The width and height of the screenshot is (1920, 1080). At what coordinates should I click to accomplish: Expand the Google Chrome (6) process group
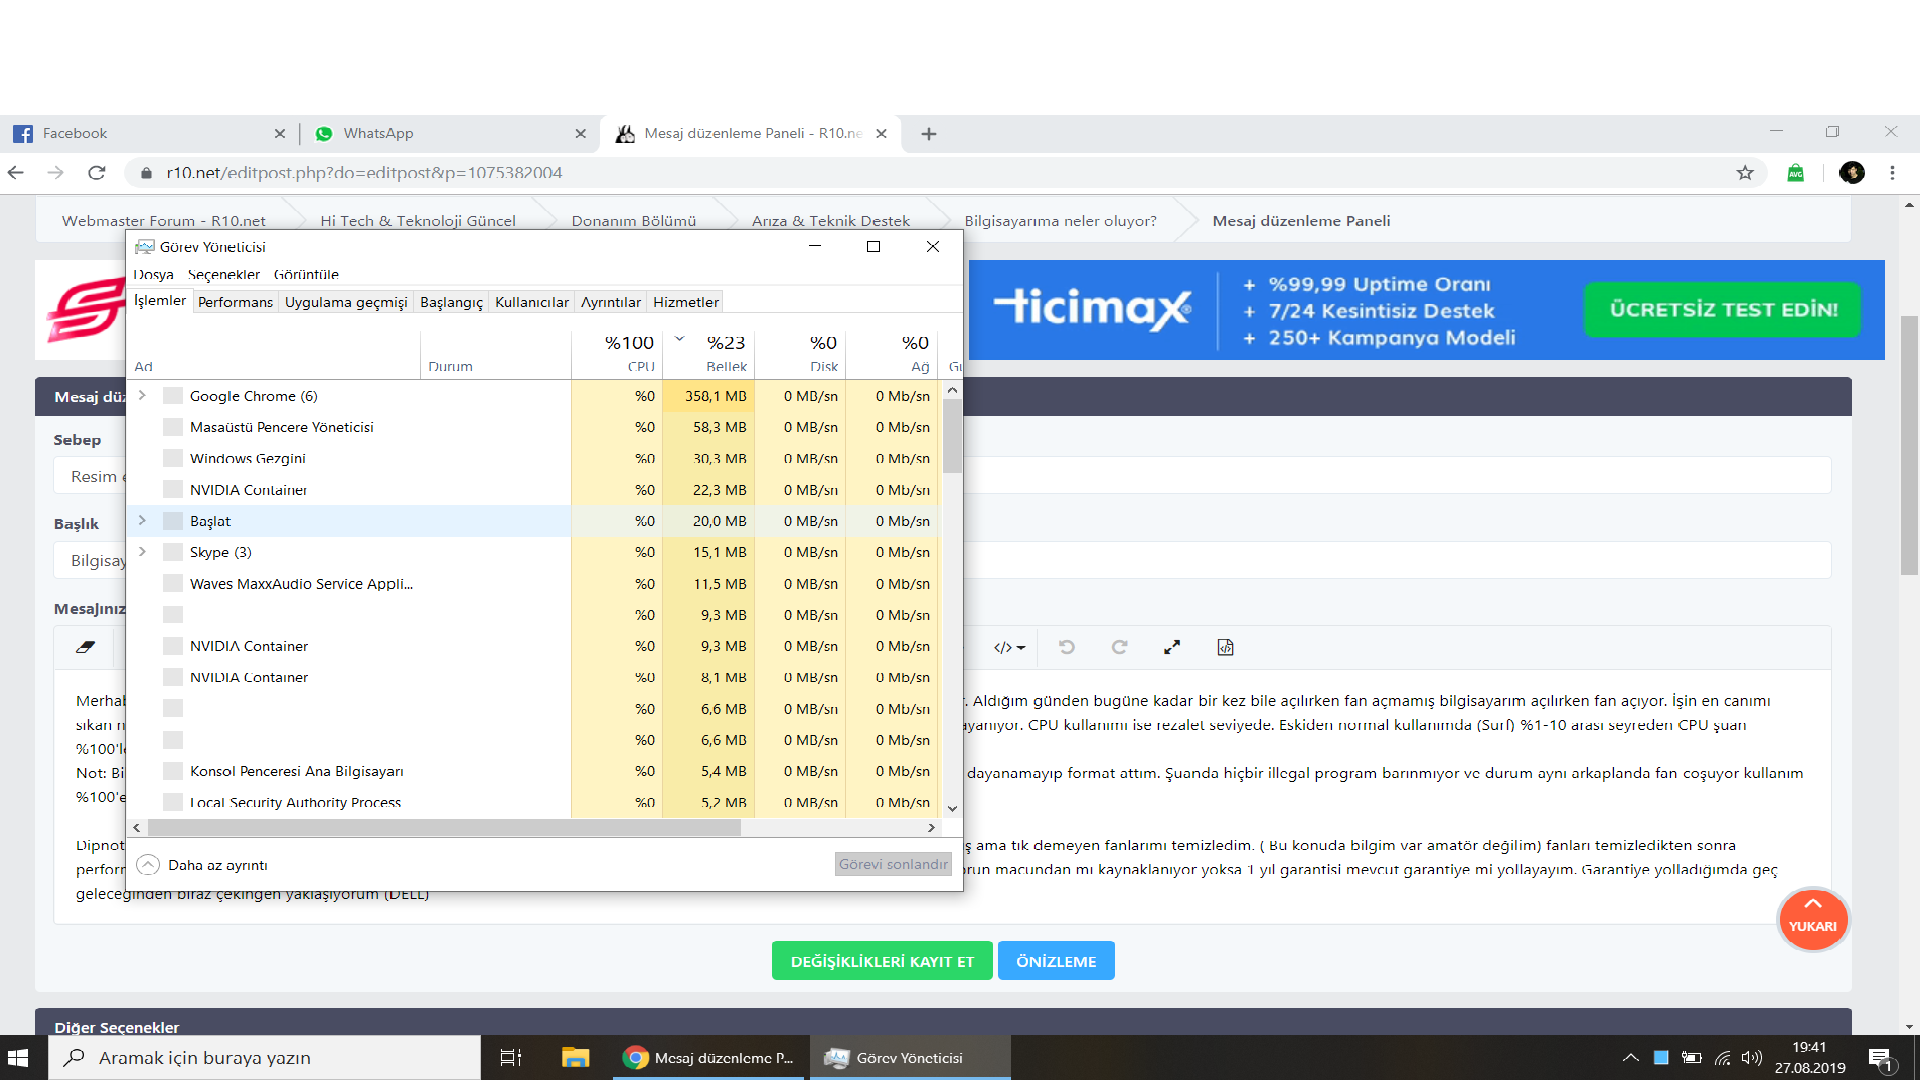[x=142, y=396]
